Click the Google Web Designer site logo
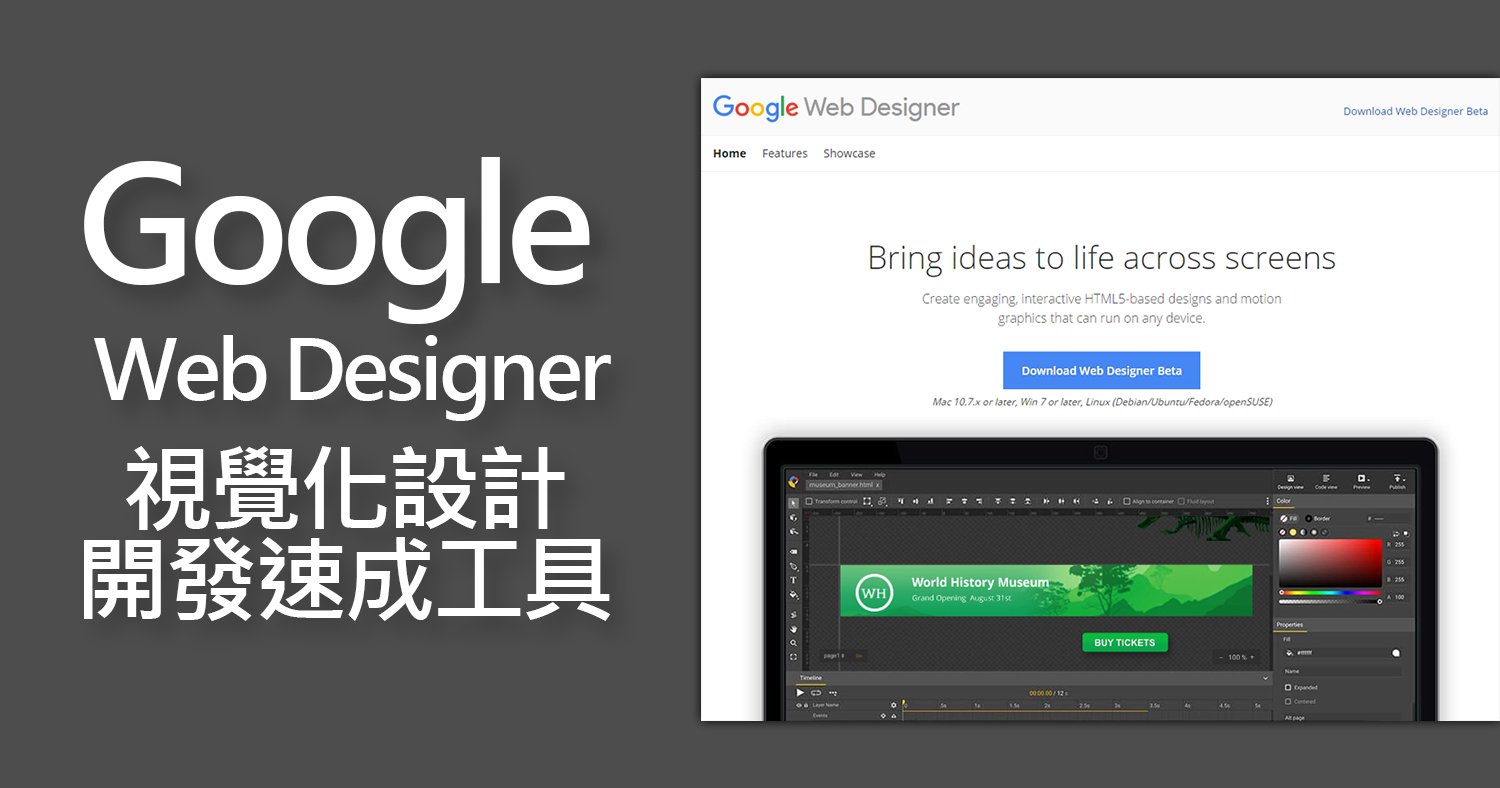The image size is (1500, 788). (836, 108)
